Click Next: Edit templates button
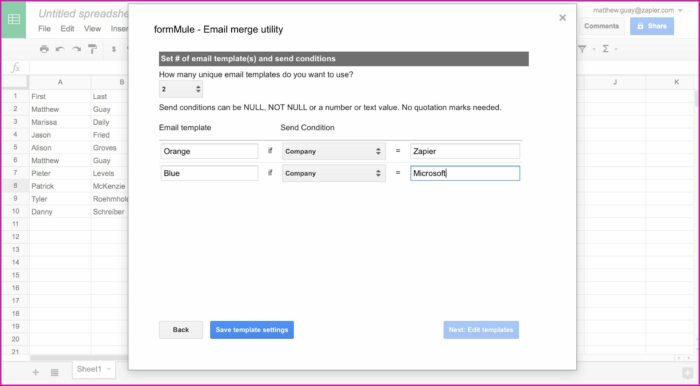 [481, 330]
